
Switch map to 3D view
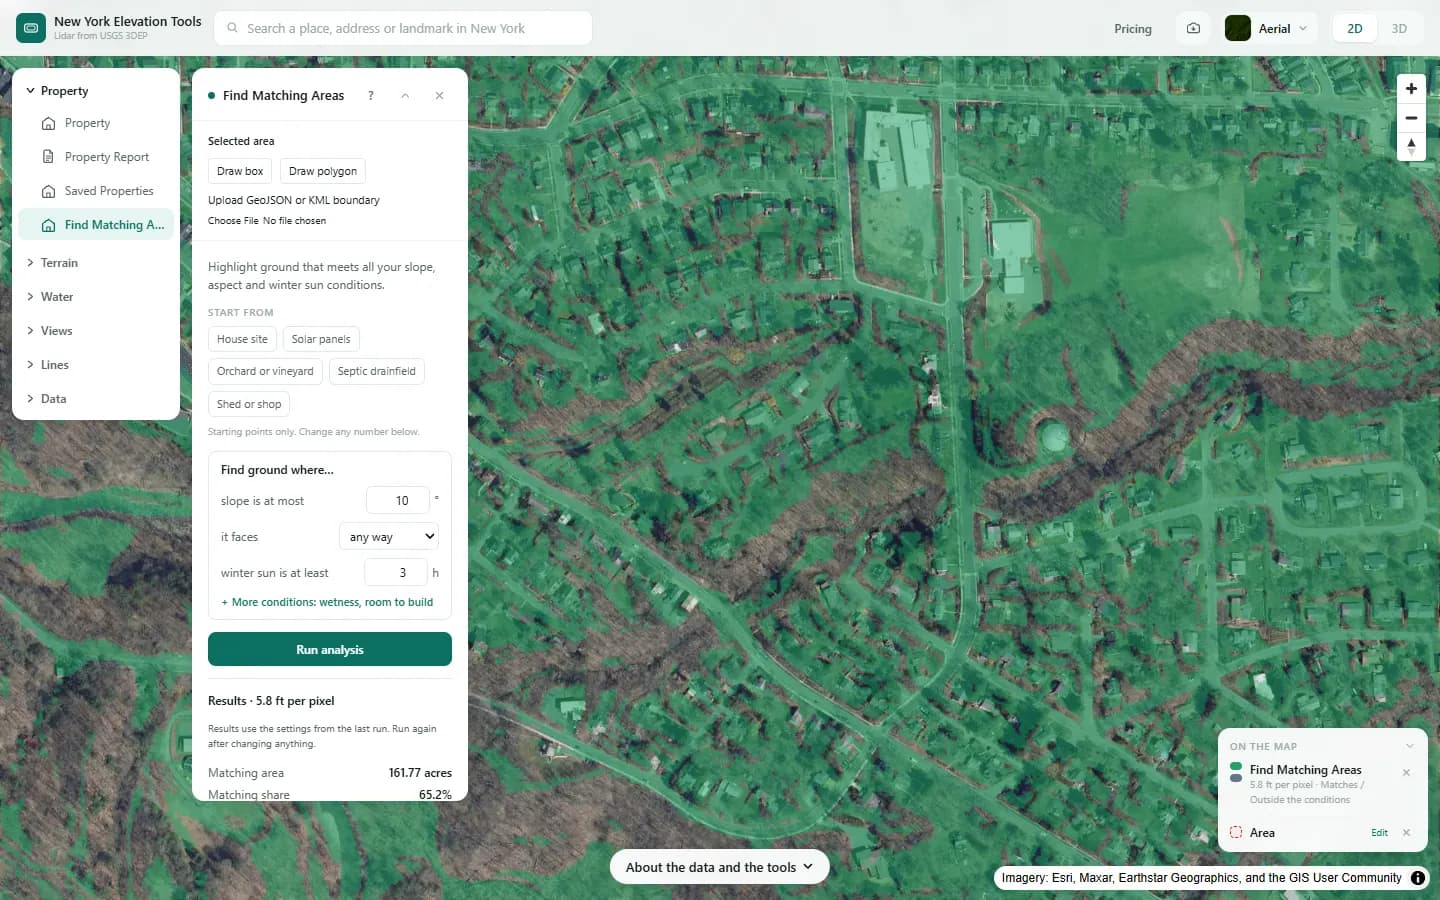(x=1399, y=28)
